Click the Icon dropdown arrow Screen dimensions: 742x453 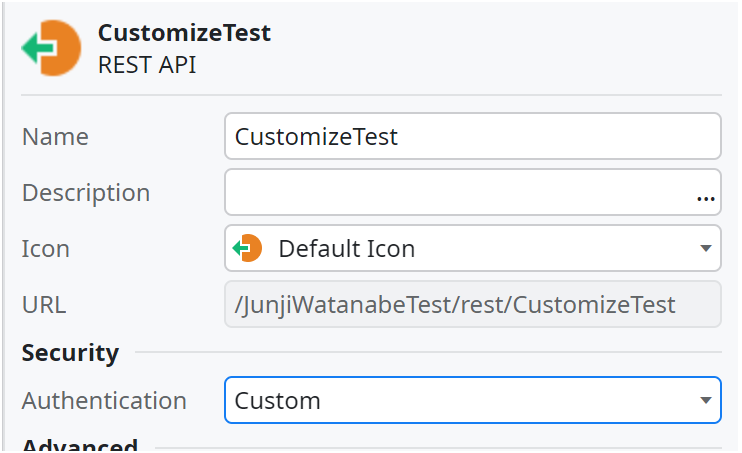click(x=705, y=248)
